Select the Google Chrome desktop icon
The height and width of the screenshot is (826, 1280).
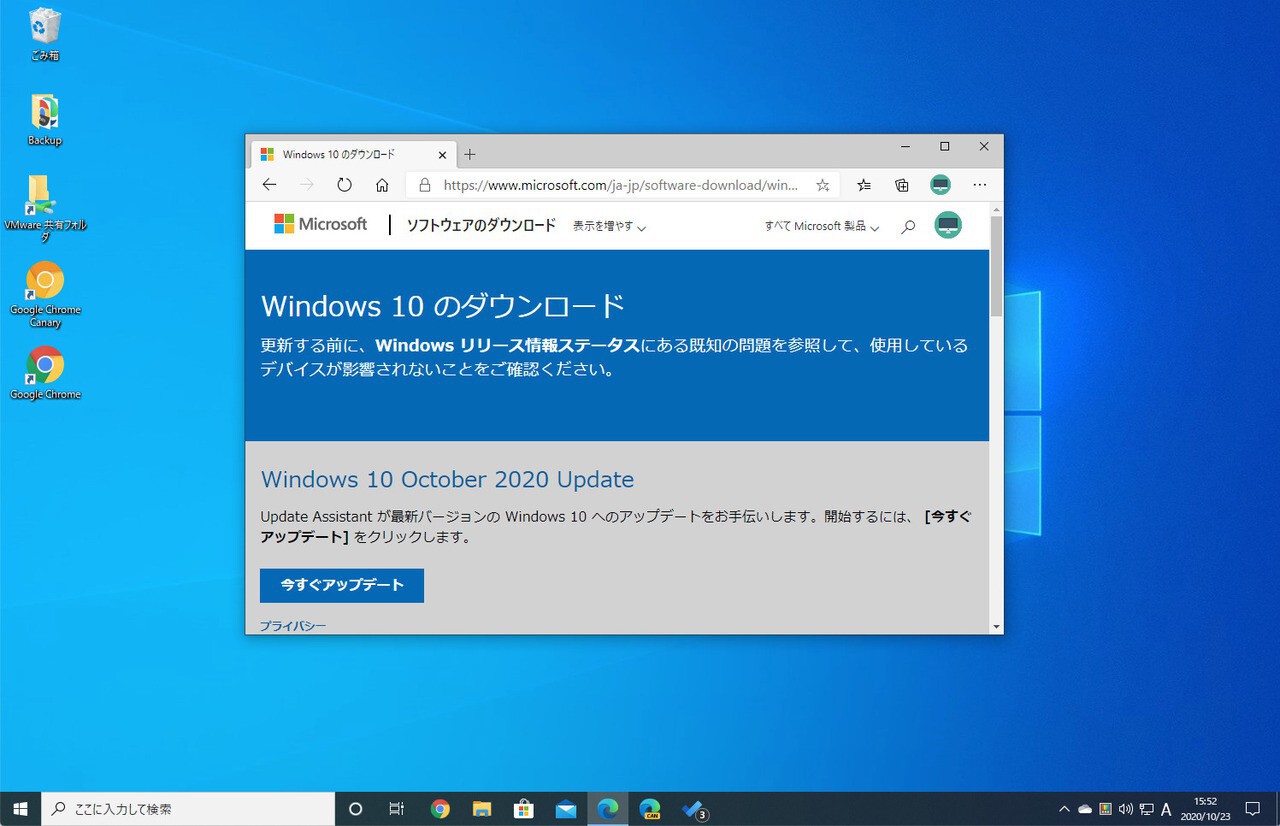(x=45, y=373)
